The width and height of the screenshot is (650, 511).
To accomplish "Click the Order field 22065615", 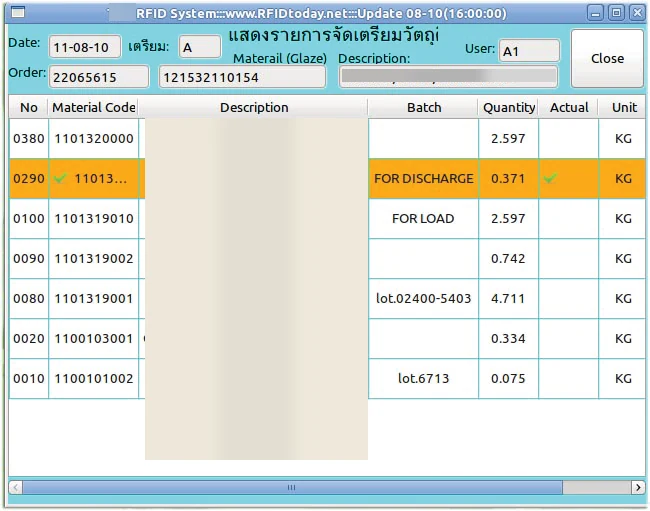I will coord(99,77).
